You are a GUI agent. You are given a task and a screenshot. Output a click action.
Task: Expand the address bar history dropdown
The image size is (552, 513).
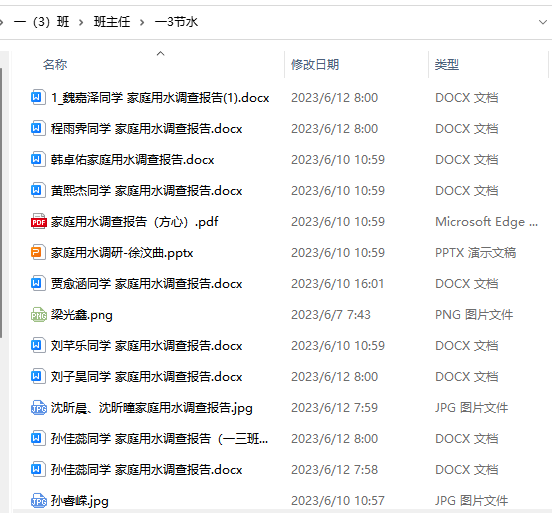click(x=542, y=22)
